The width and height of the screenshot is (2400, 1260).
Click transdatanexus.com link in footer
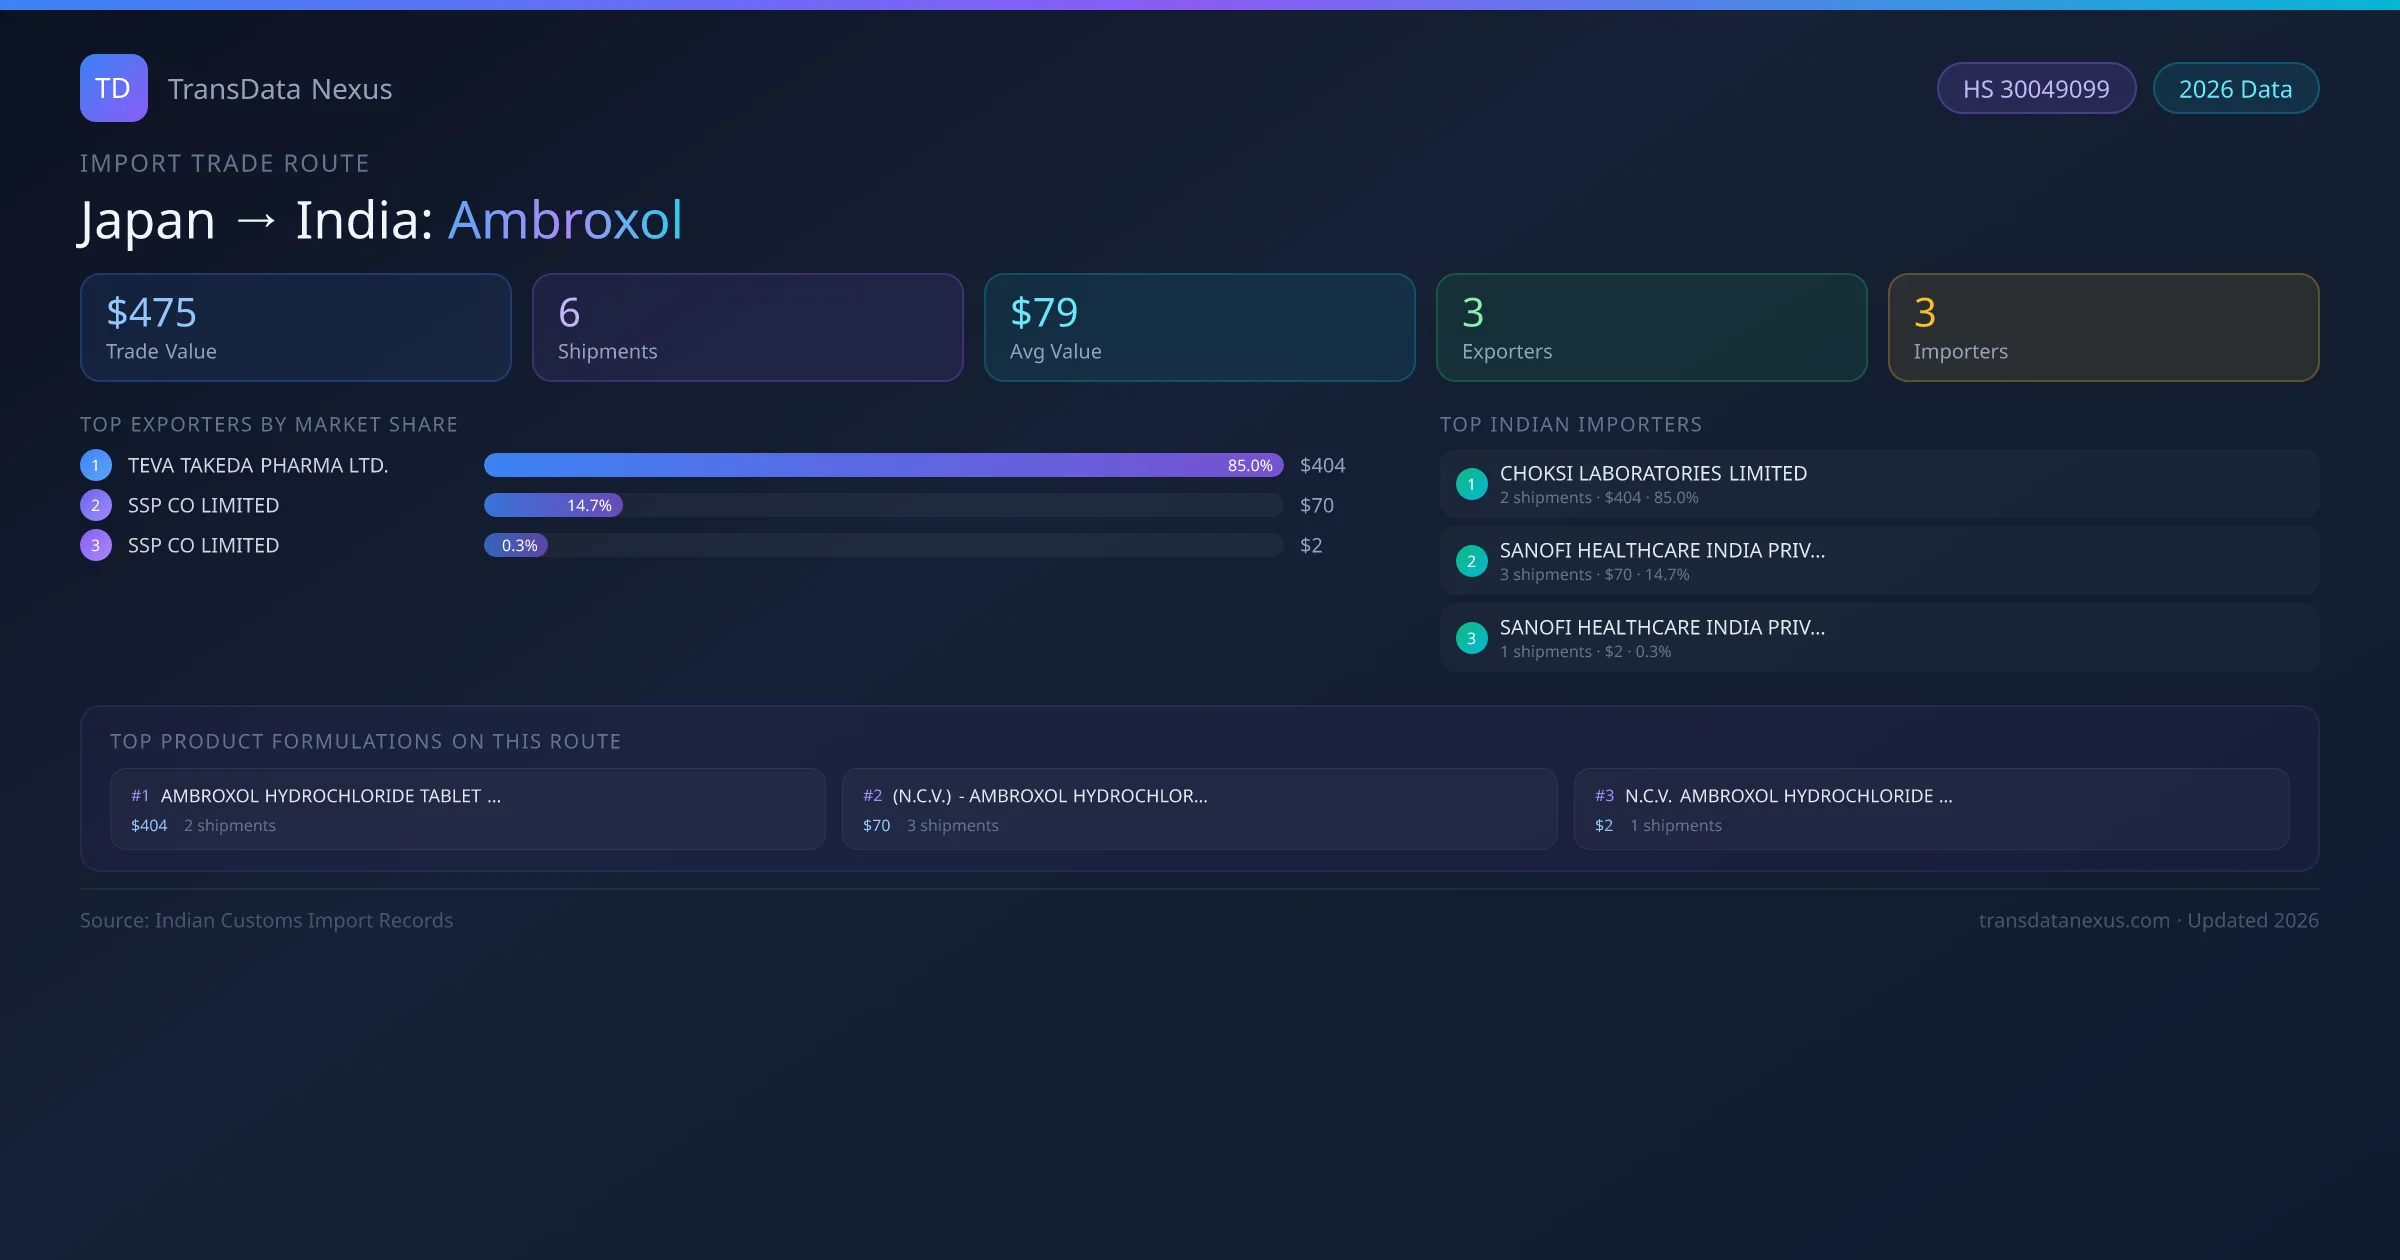click(2073, 920)
